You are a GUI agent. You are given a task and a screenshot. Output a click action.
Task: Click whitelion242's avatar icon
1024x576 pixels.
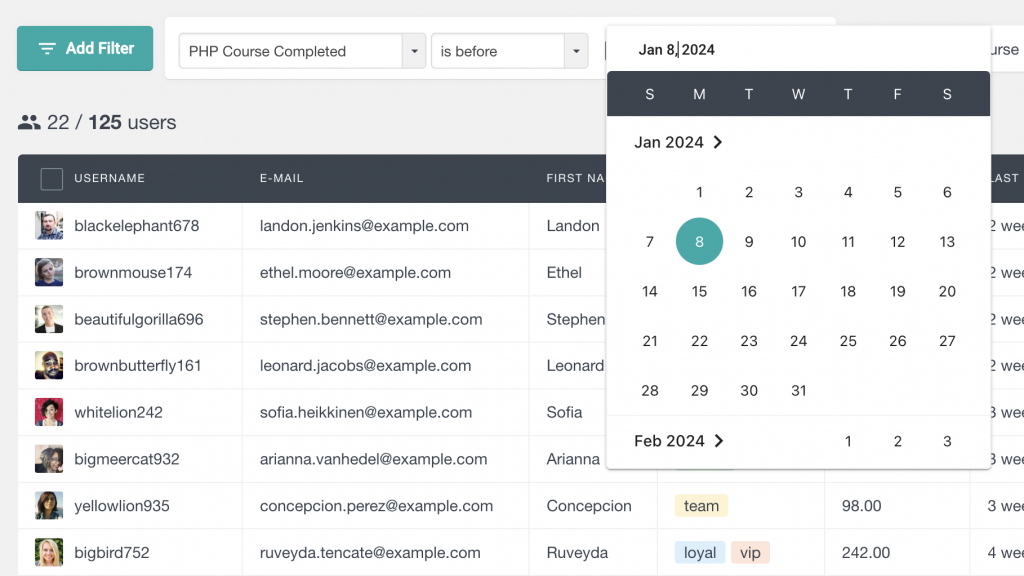(x=49, y=412)
